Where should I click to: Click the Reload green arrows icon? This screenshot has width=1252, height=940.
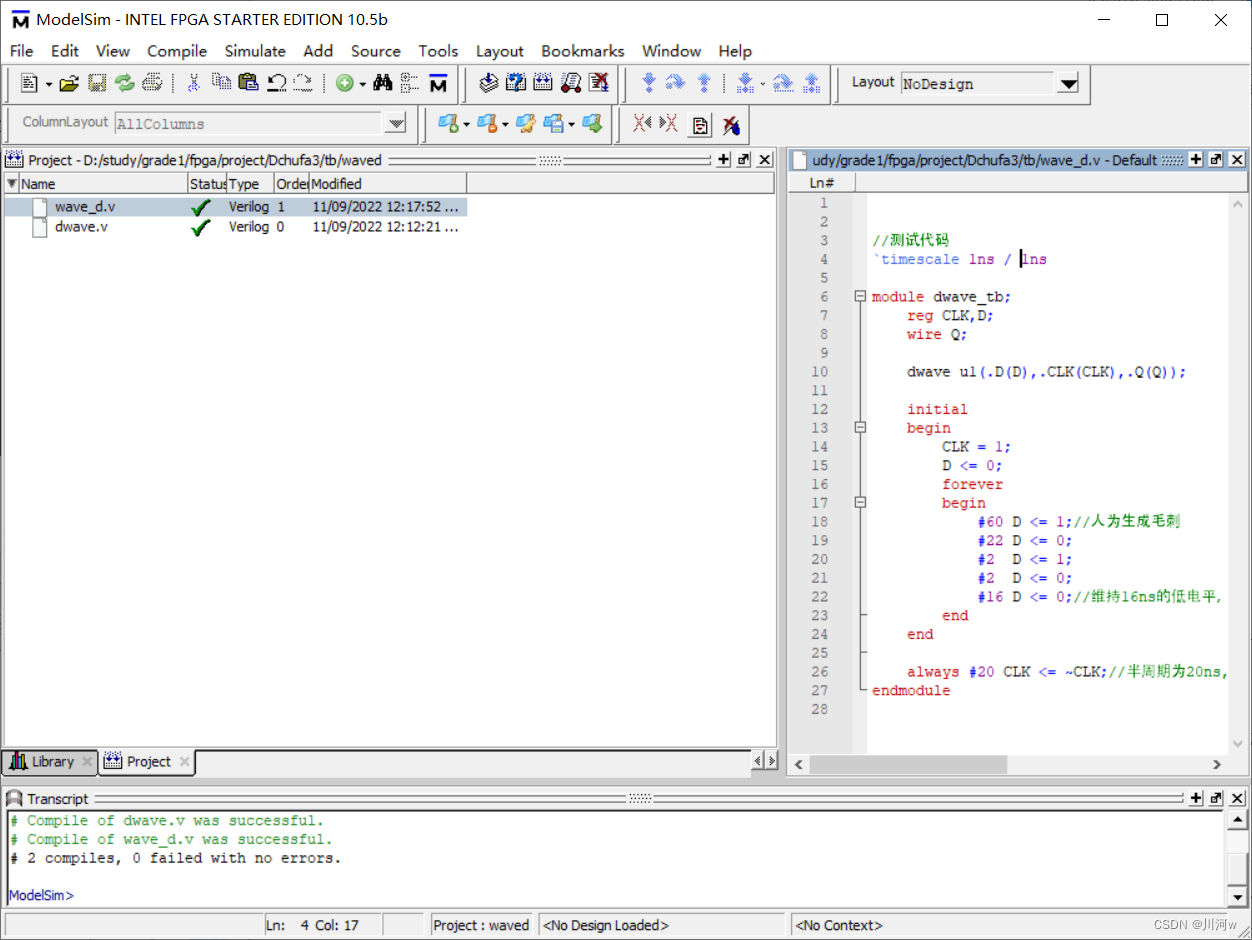click(124, 84)
